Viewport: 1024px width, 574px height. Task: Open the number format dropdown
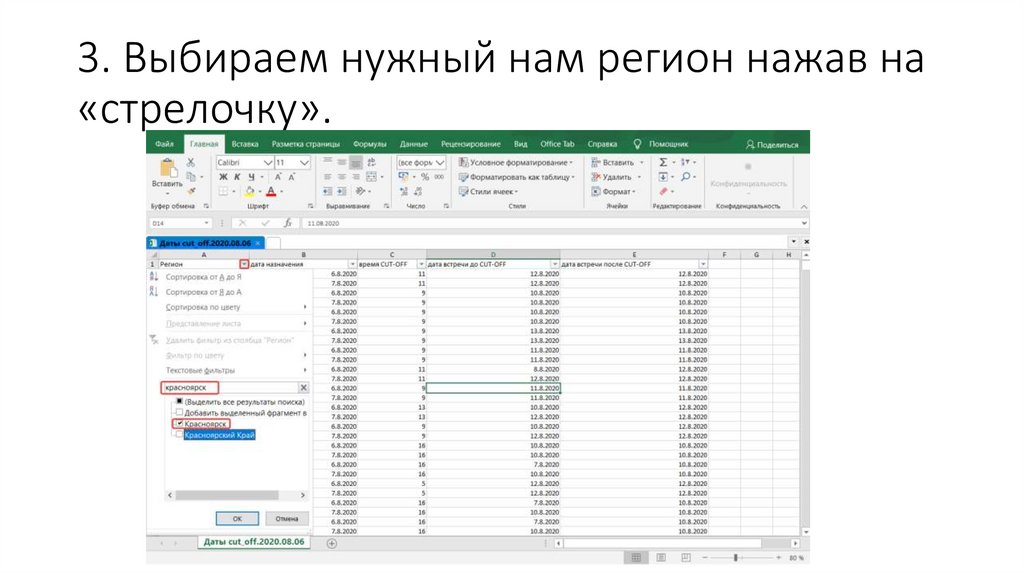click(440, 163)
